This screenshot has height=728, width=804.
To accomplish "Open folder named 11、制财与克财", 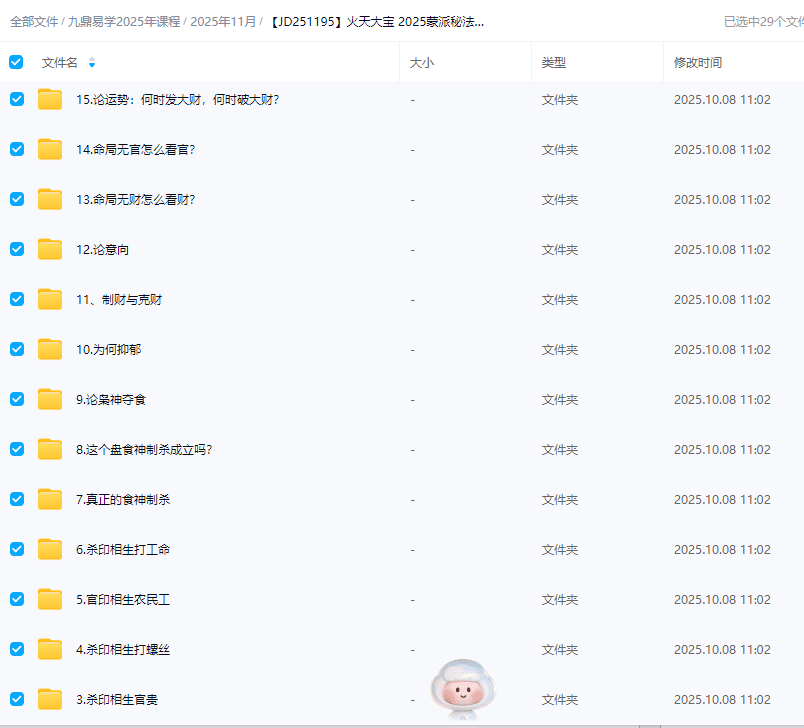I will [x=119, y=300].
